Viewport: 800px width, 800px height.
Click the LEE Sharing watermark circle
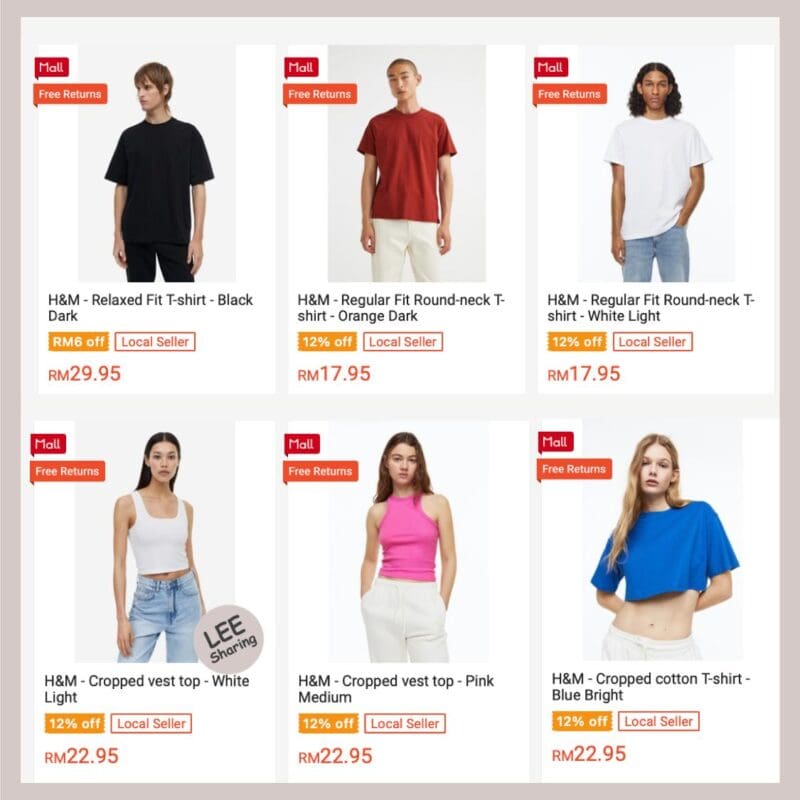[x=229, y=639]
